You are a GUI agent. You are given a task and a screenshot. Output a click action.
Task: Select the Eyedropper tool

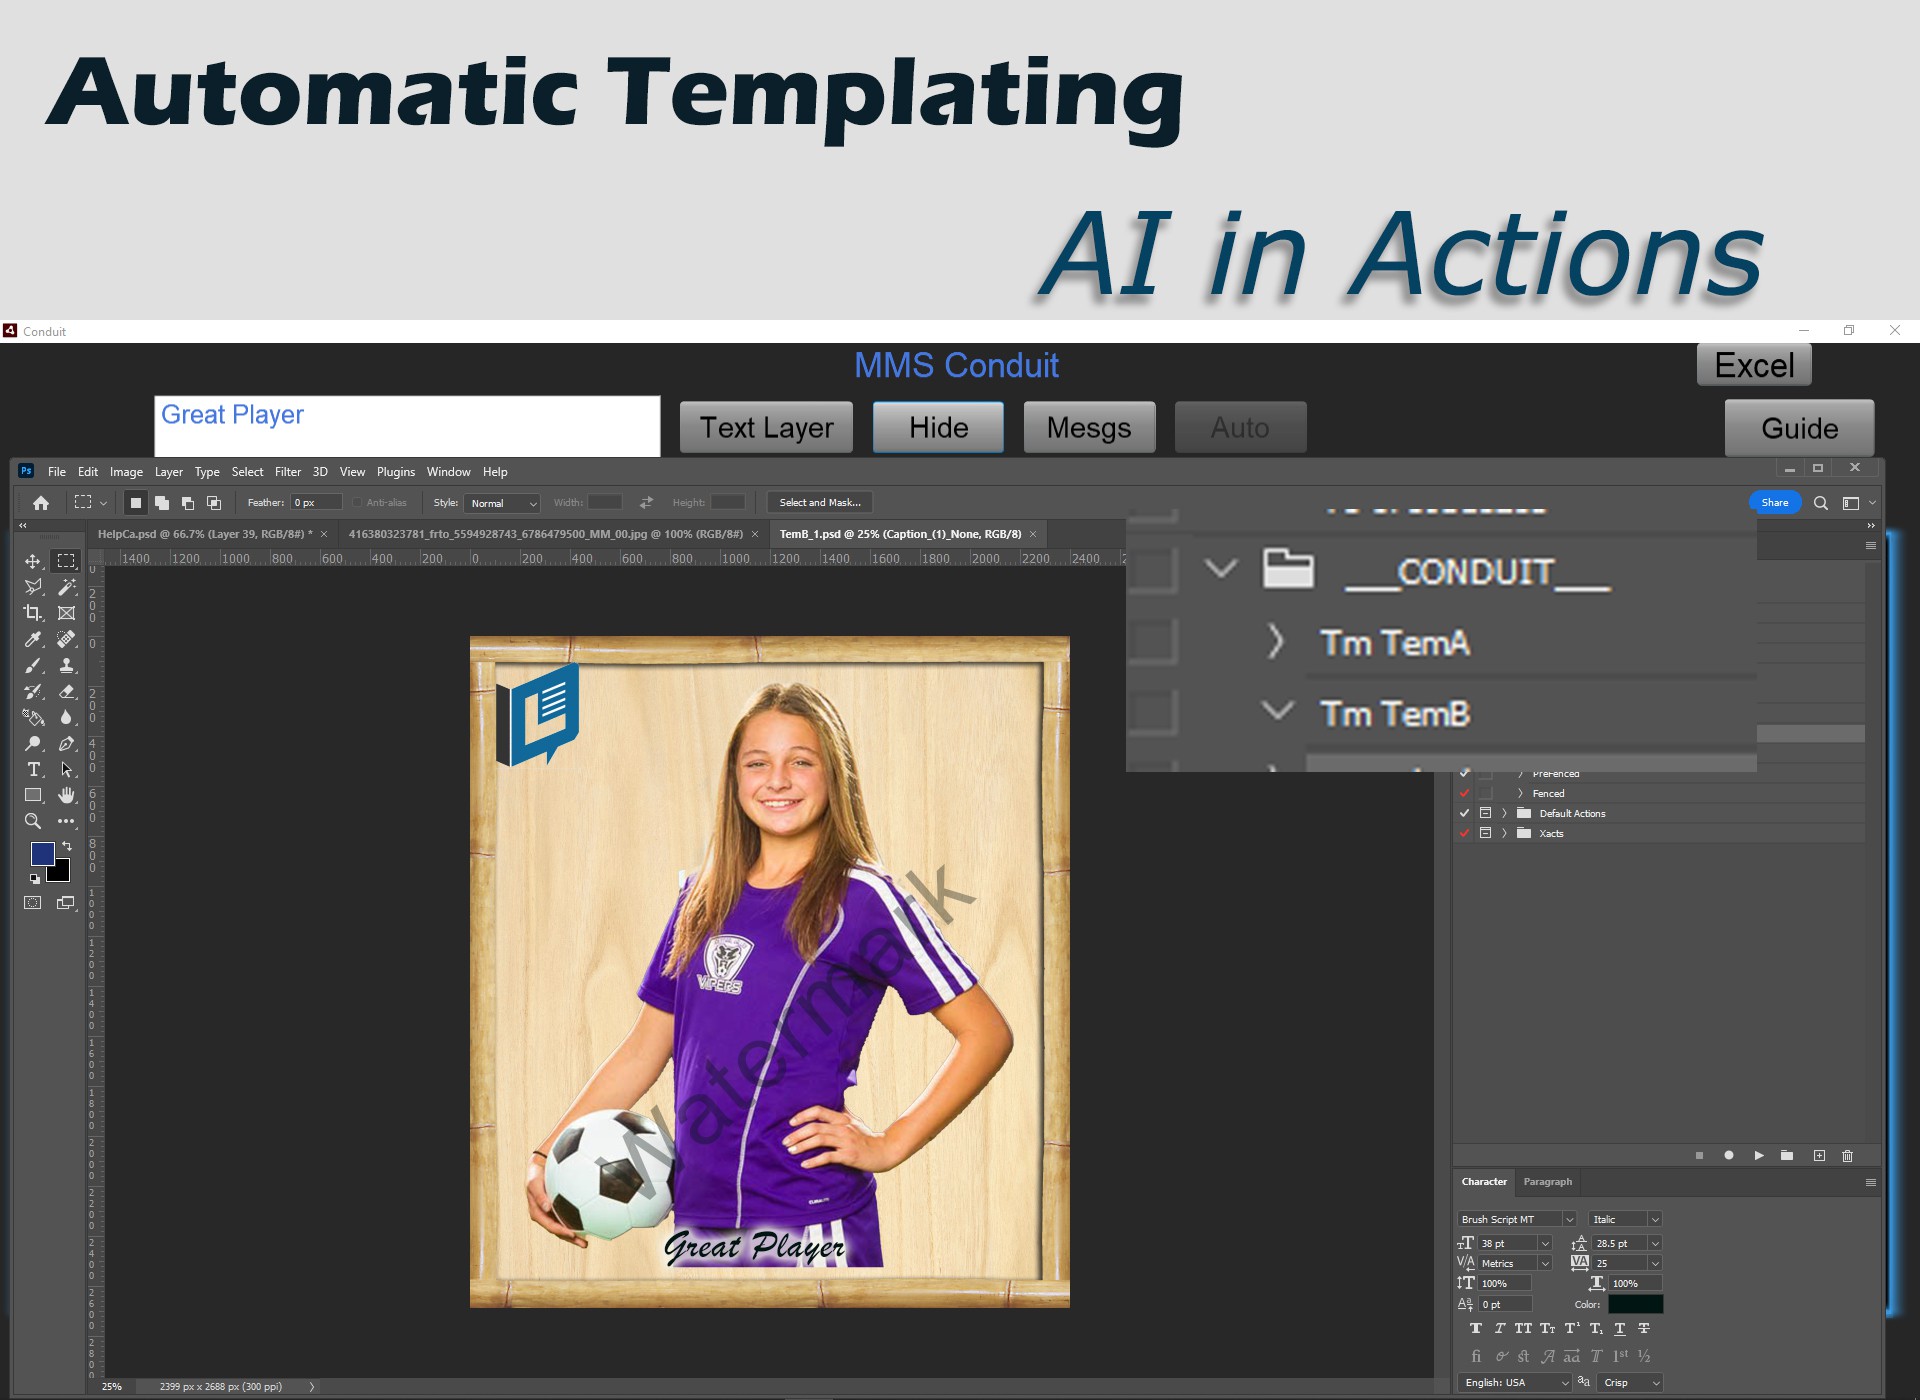33,639
